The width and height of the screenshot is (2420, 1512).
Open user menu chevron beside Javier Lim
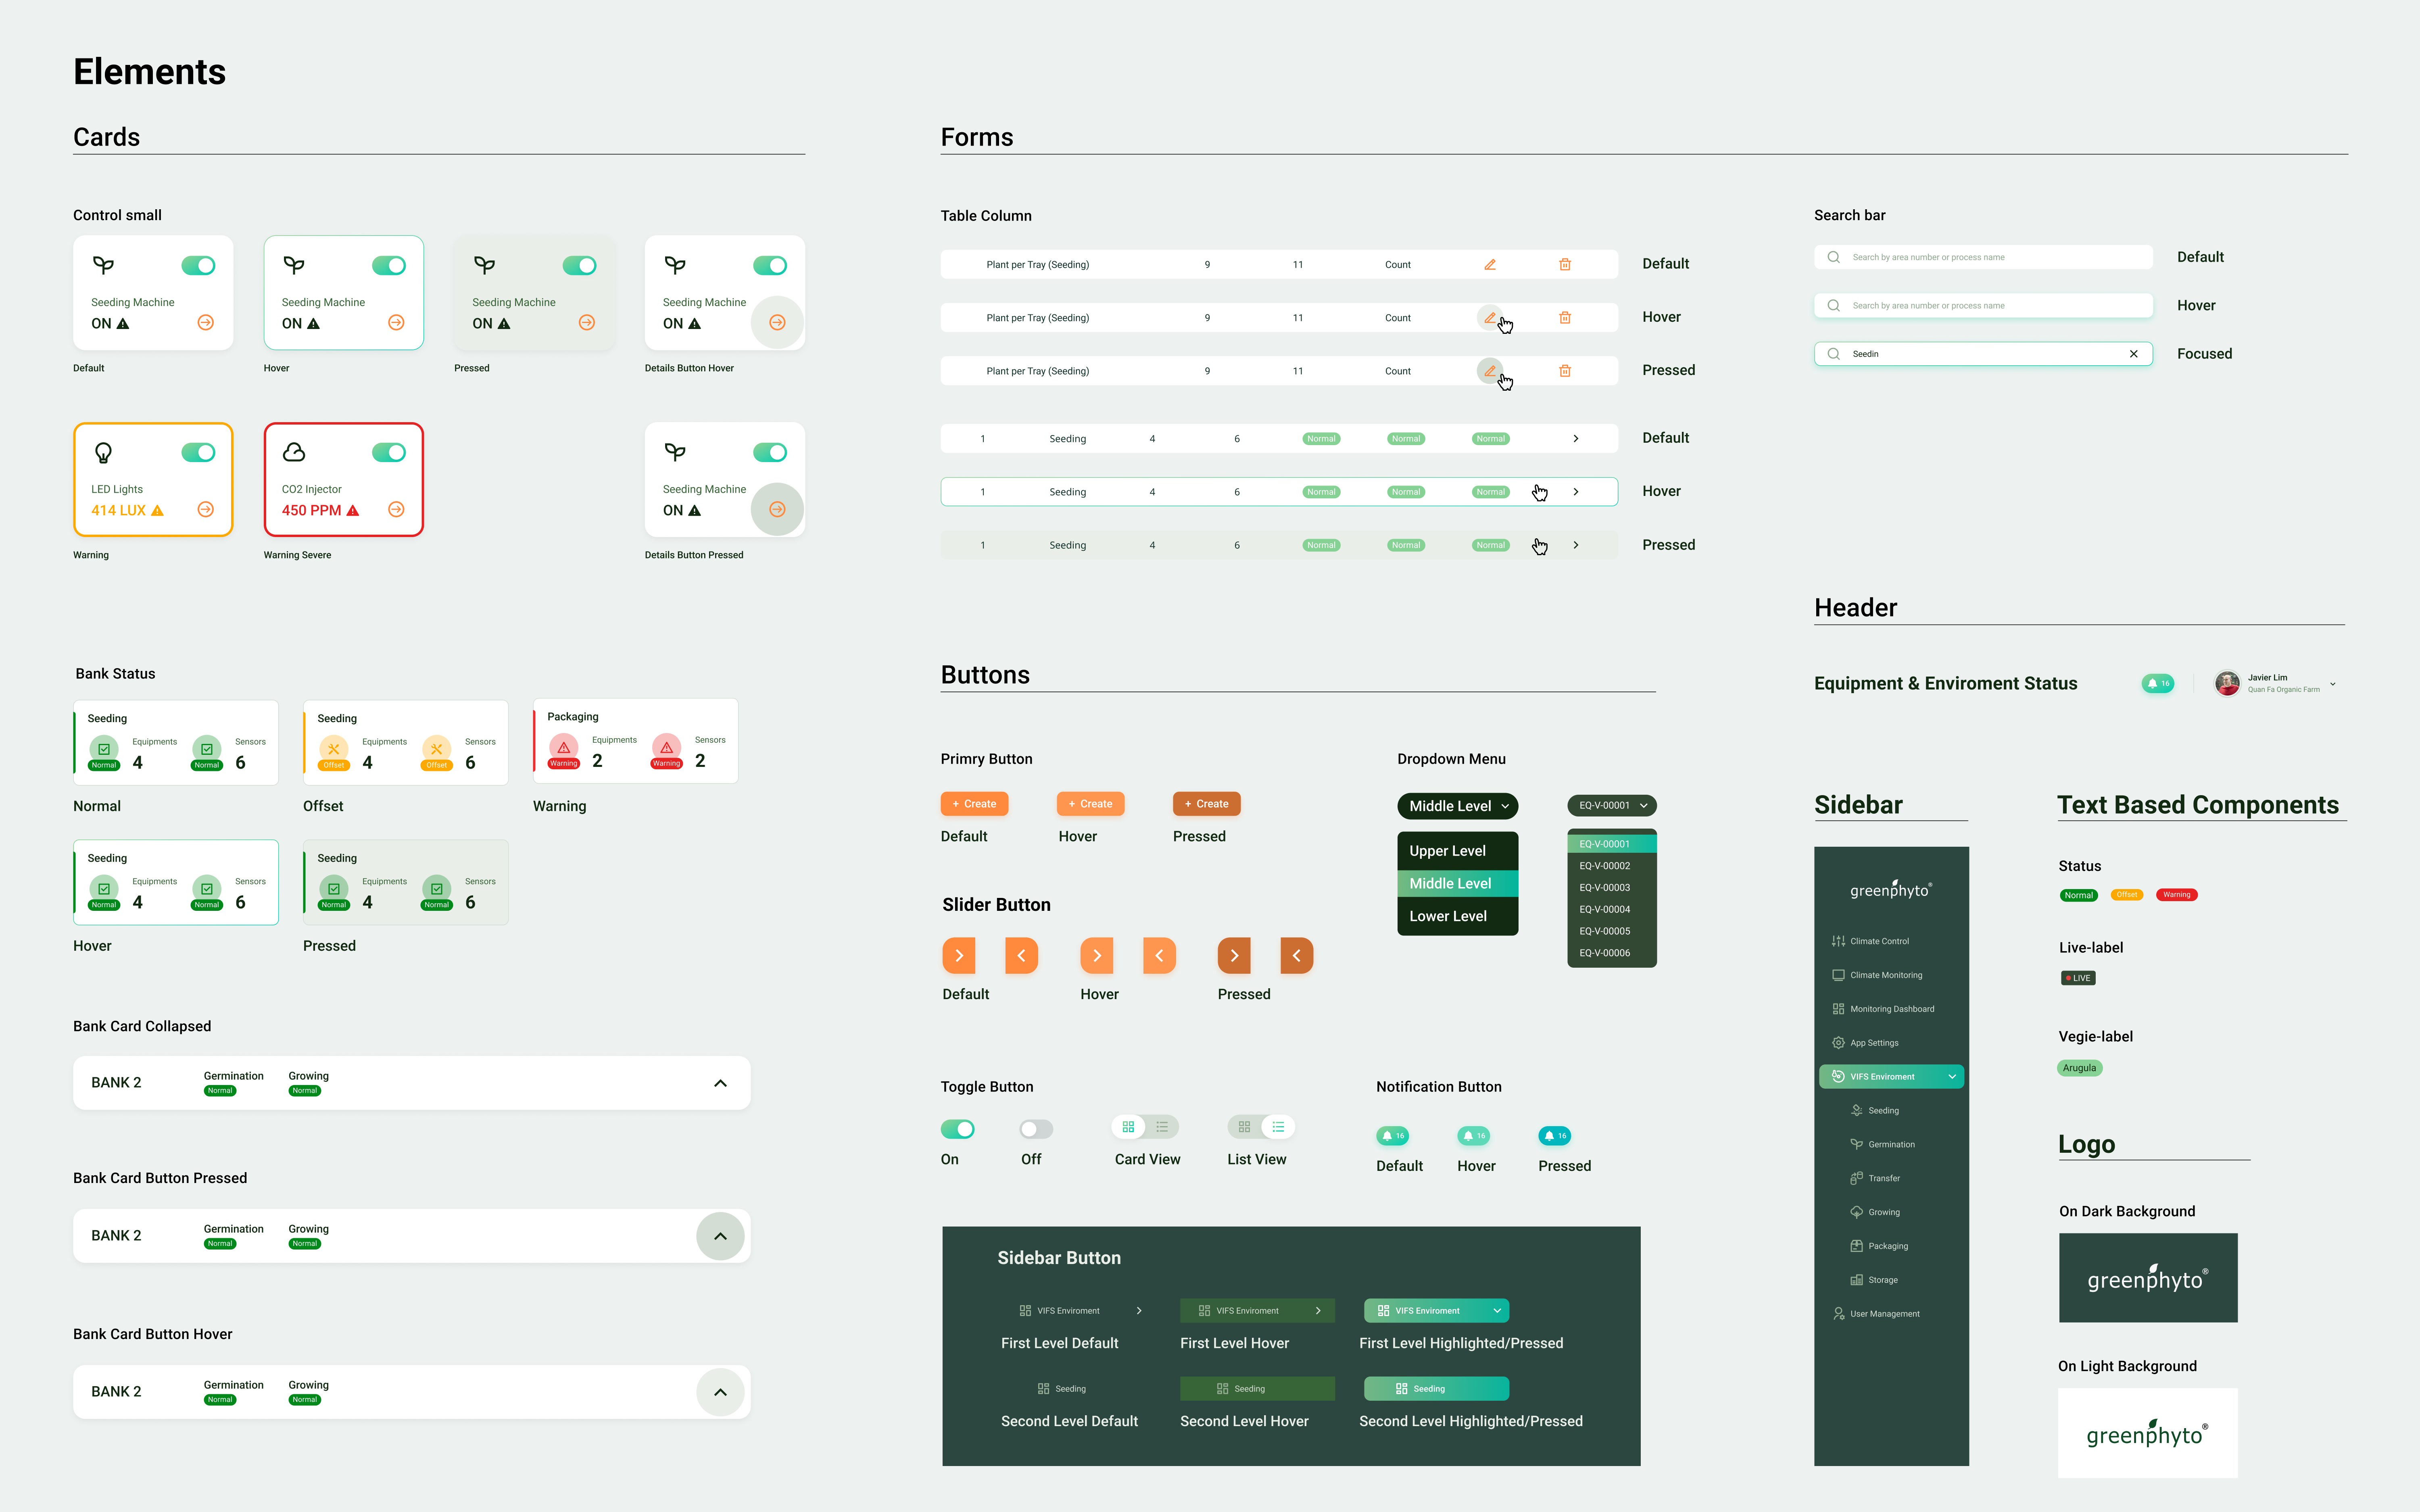tap(2333, 684)
